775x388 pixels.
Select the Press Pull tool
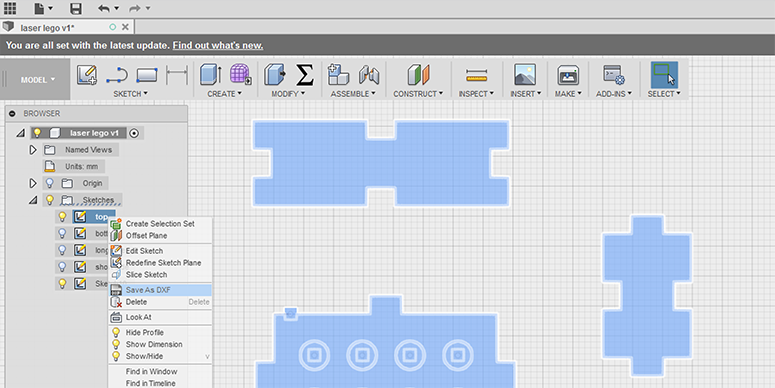pyautogui.click(x=275, y=75)
